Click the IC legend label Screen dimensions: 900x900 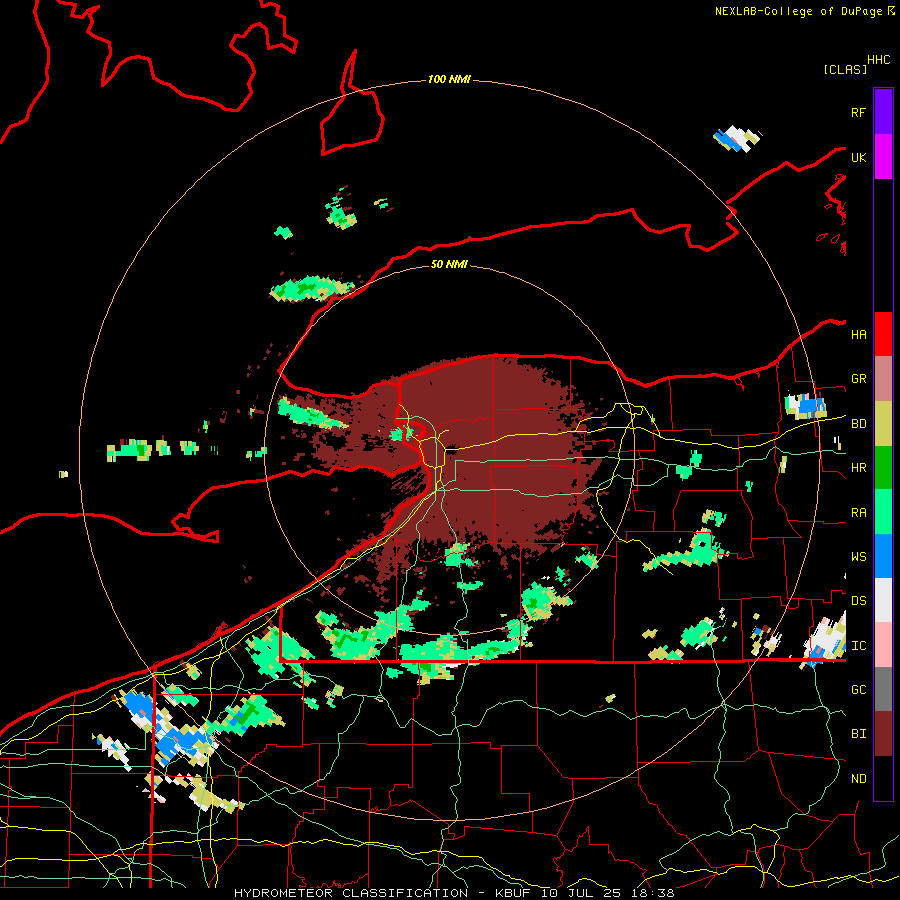(858, 646)
